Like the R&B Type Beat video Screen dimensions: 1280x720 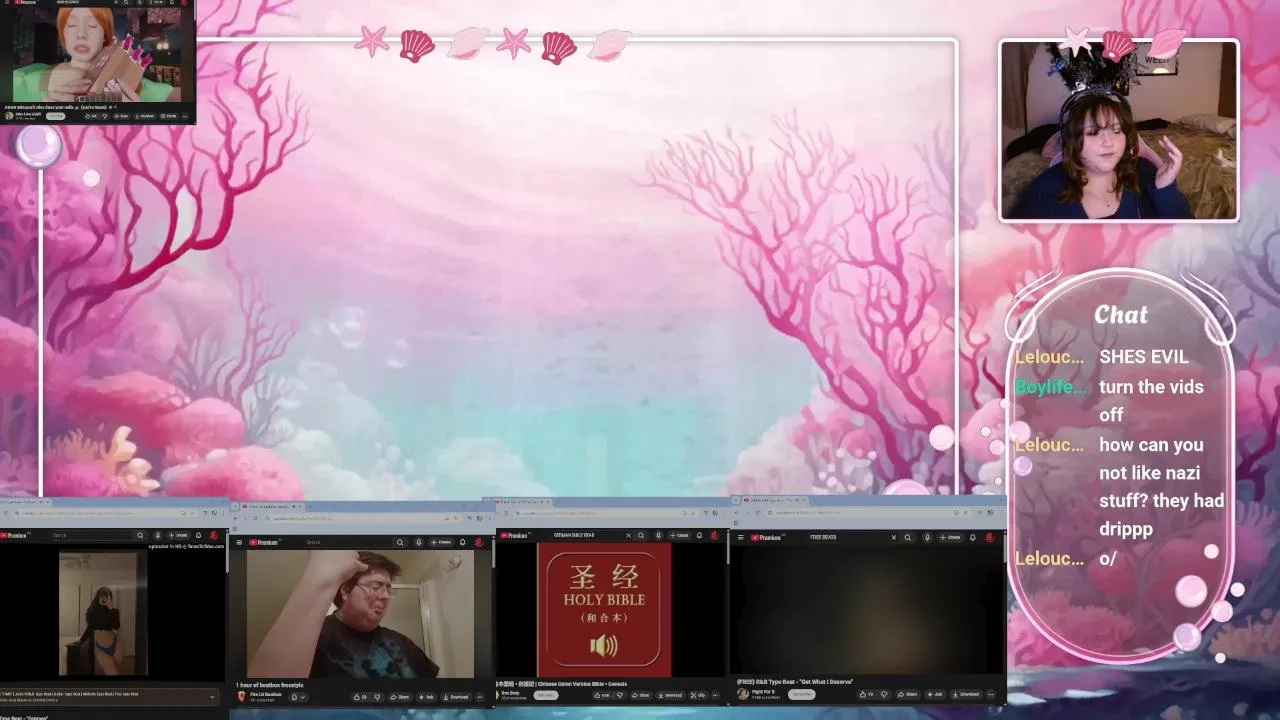click(866, 694)
